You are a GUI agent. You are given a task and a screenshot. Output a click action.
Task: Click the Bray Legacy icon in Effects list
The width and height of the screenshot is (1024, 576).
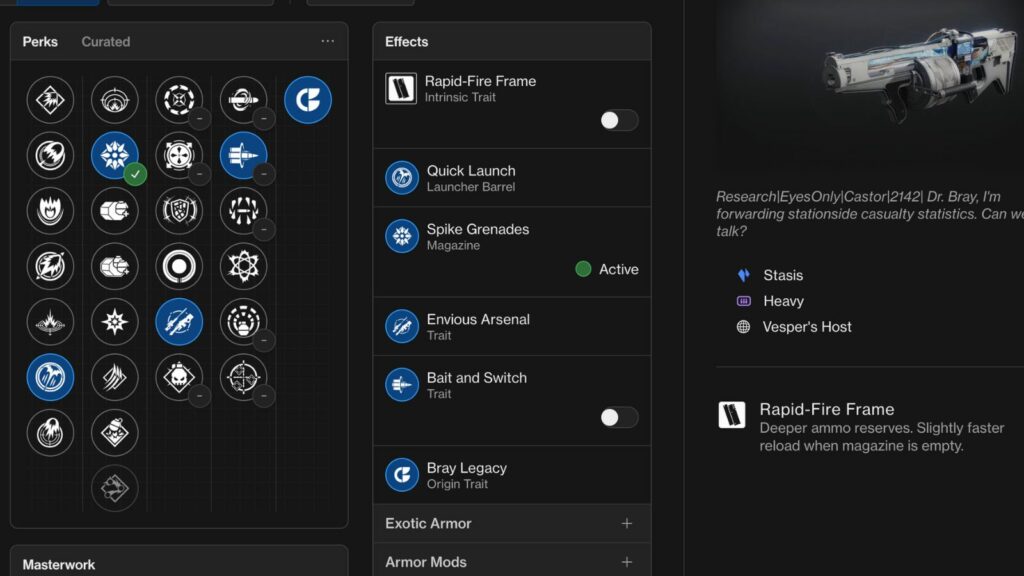[402, 475]
